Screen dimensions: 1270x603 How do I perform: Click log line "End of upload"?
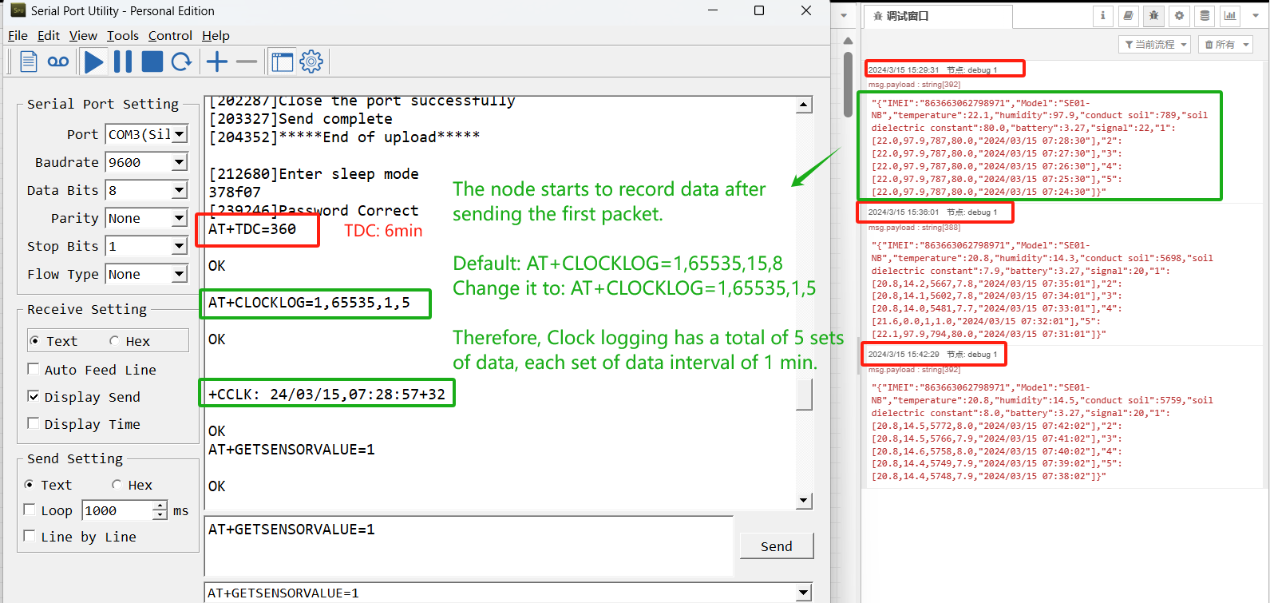click(344, 137)
